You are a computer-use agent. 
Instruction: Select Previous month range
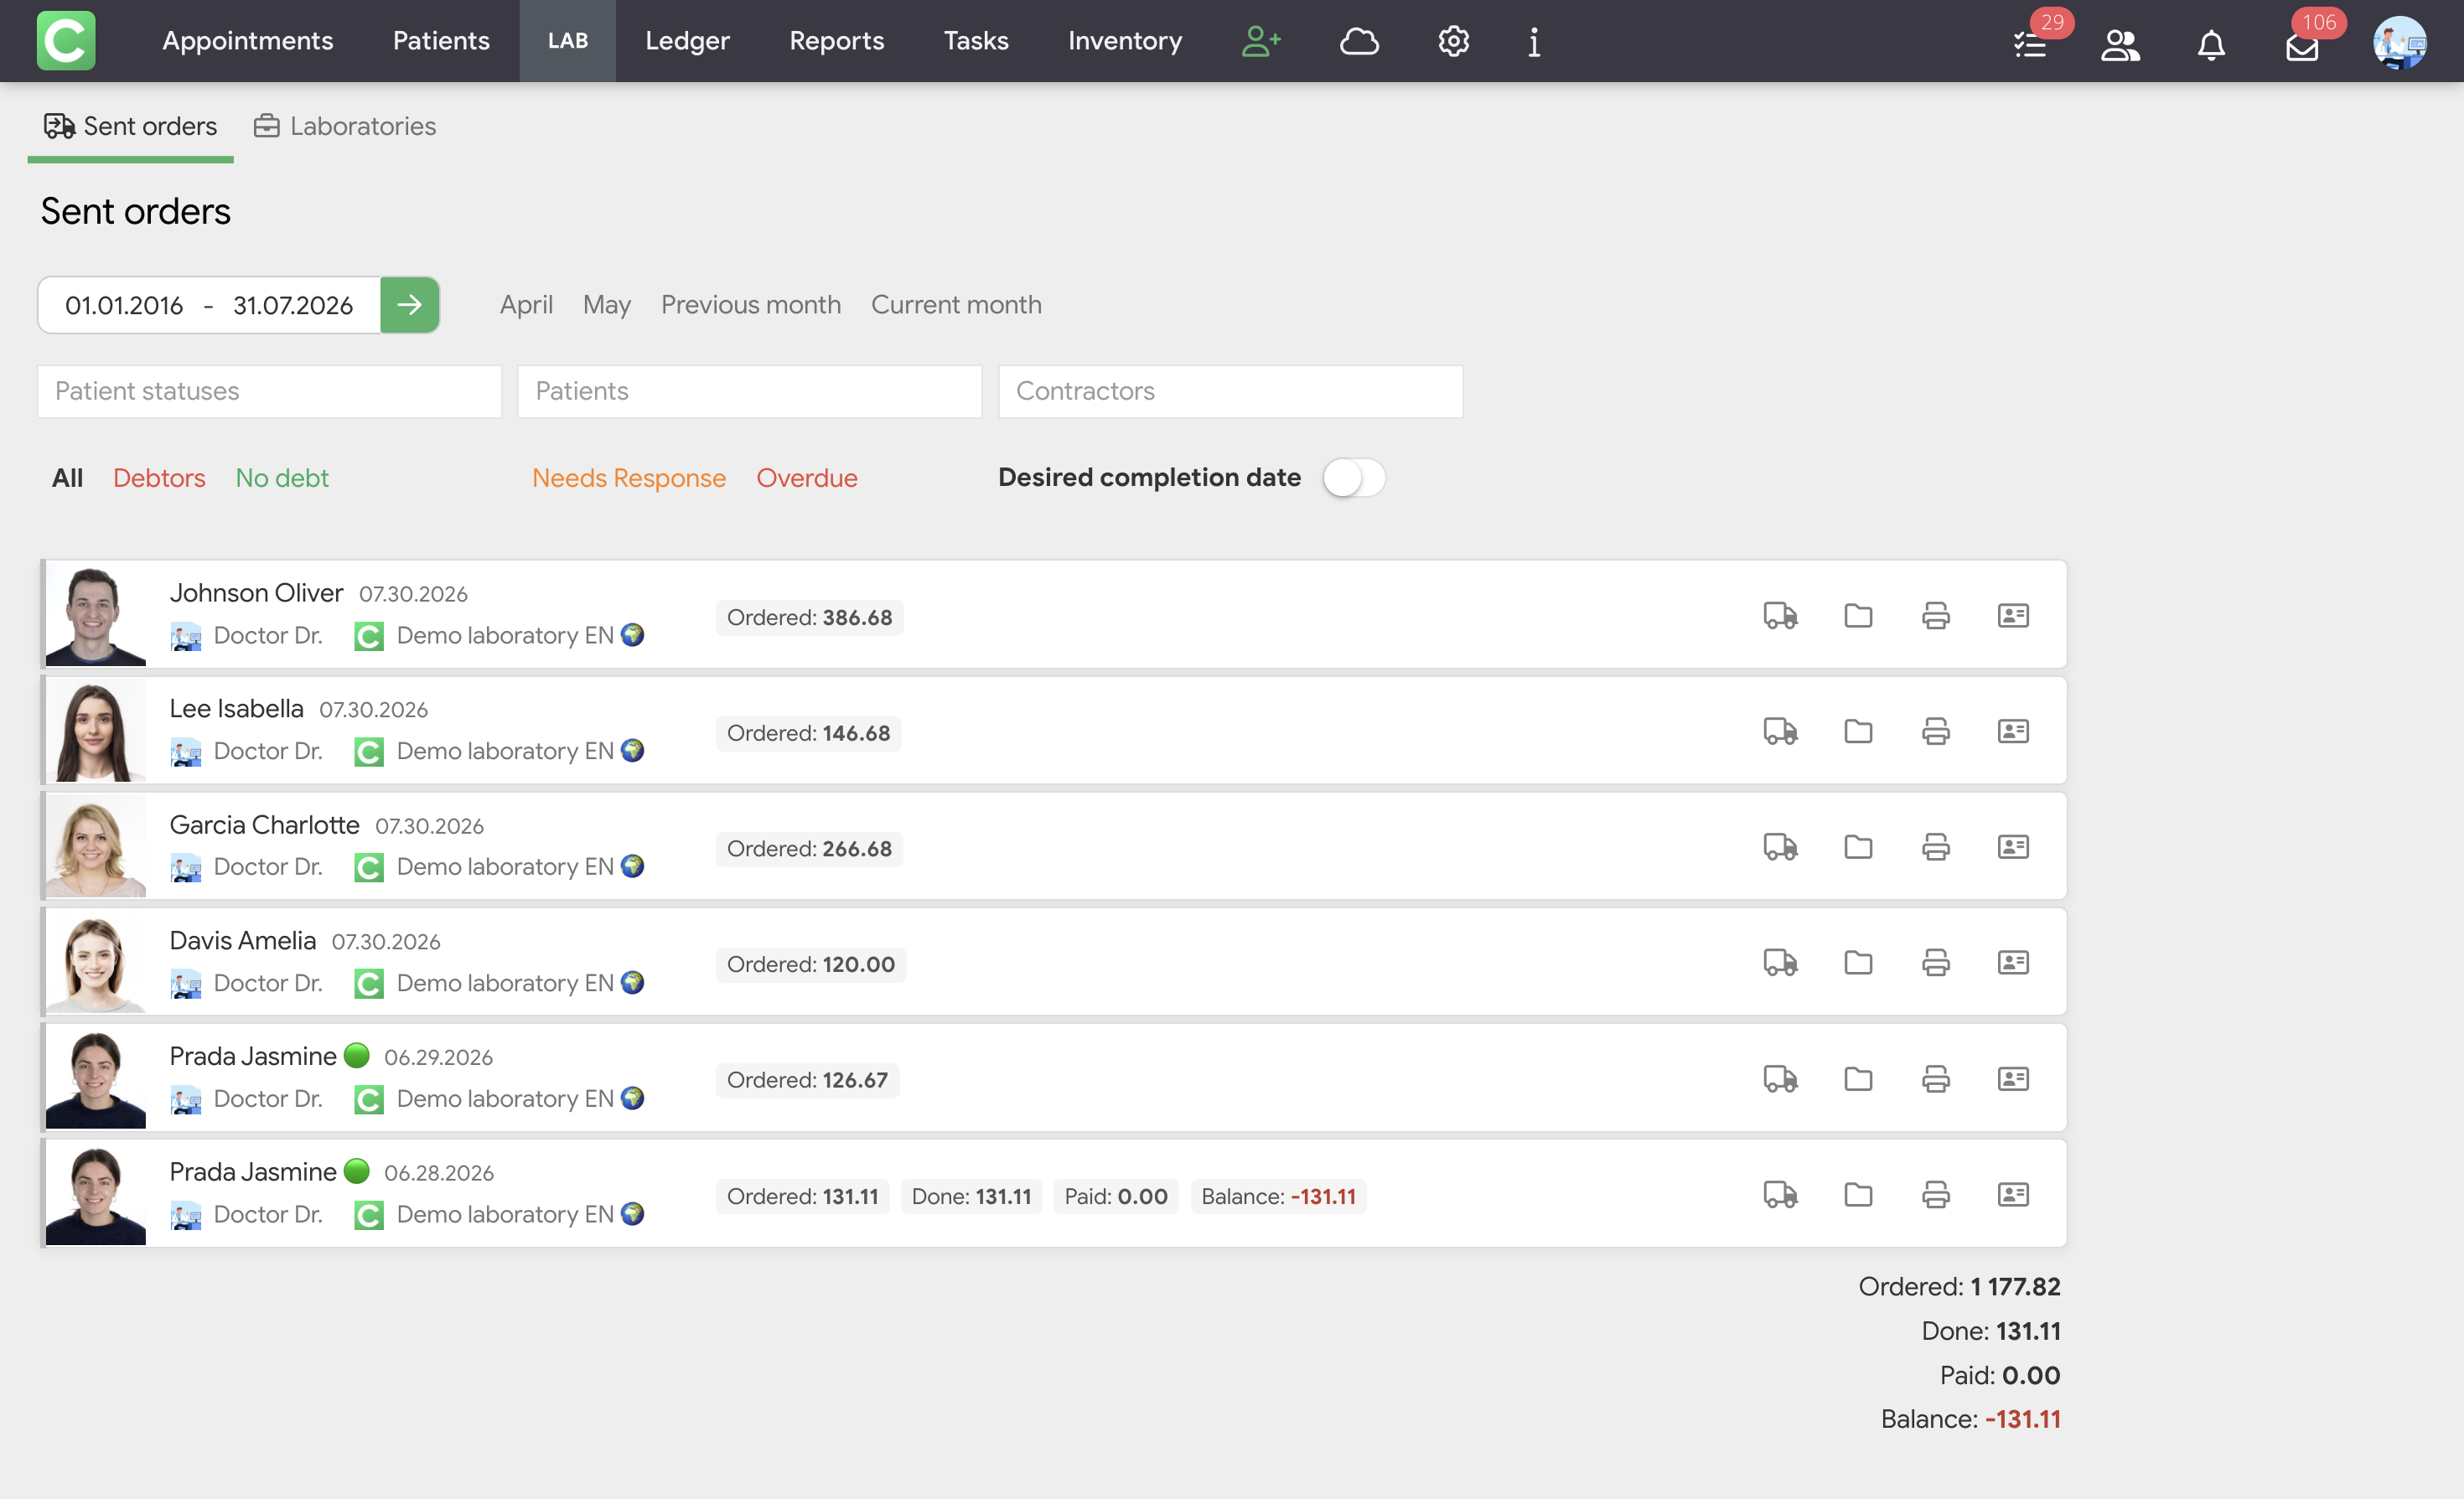click(x=750, y=305)
